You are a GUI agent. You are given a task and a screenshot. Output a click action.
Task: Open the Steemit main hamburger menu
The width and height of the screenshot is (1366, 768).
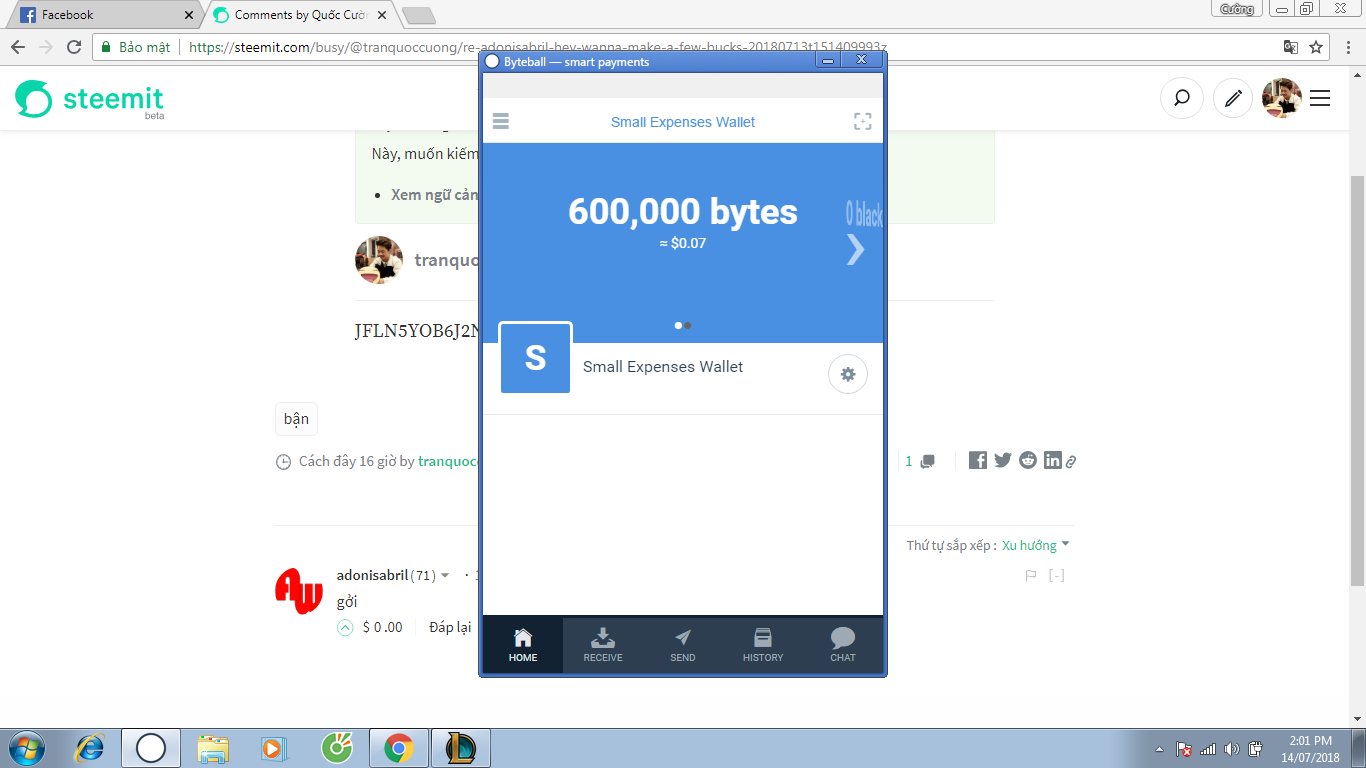pos(1320,98)
